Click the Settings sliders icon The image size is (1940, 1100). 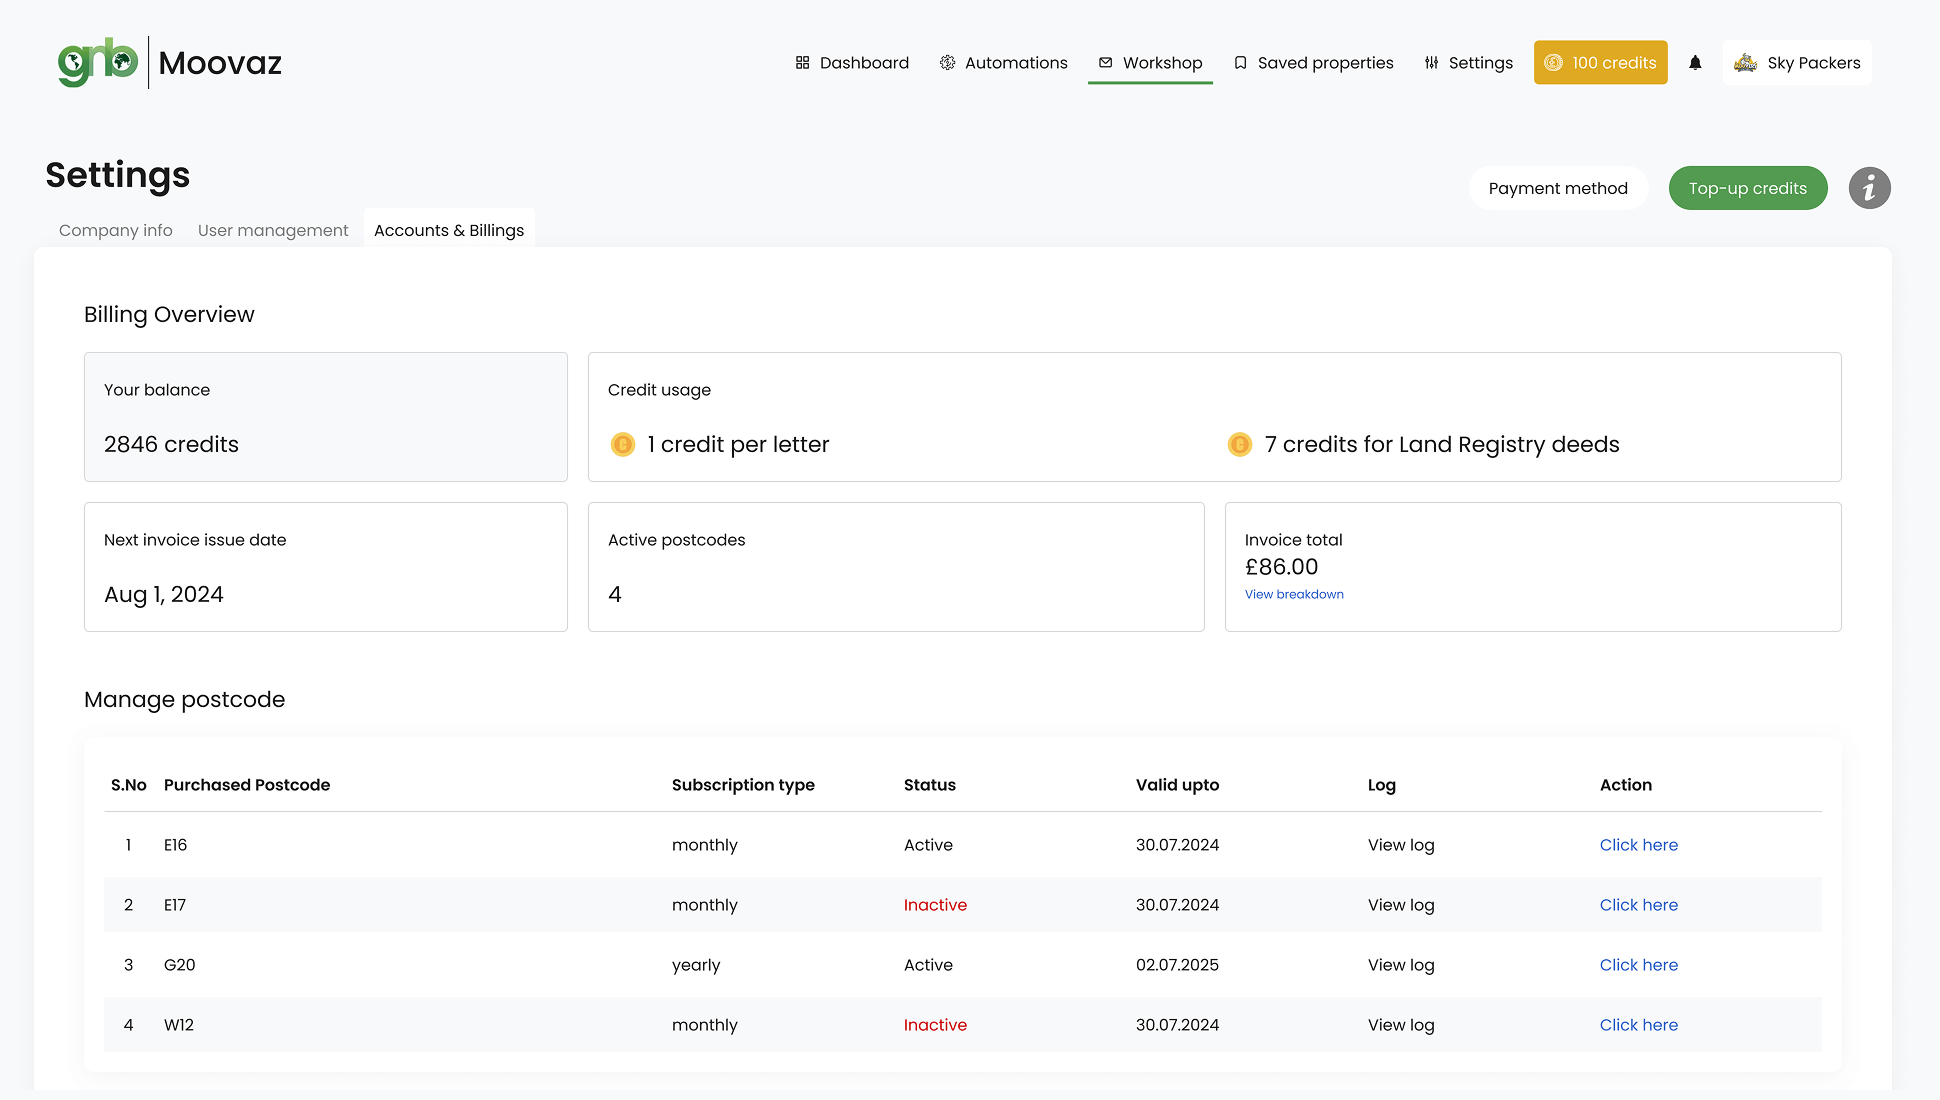pyautogui.click(x=1431, y=63)
